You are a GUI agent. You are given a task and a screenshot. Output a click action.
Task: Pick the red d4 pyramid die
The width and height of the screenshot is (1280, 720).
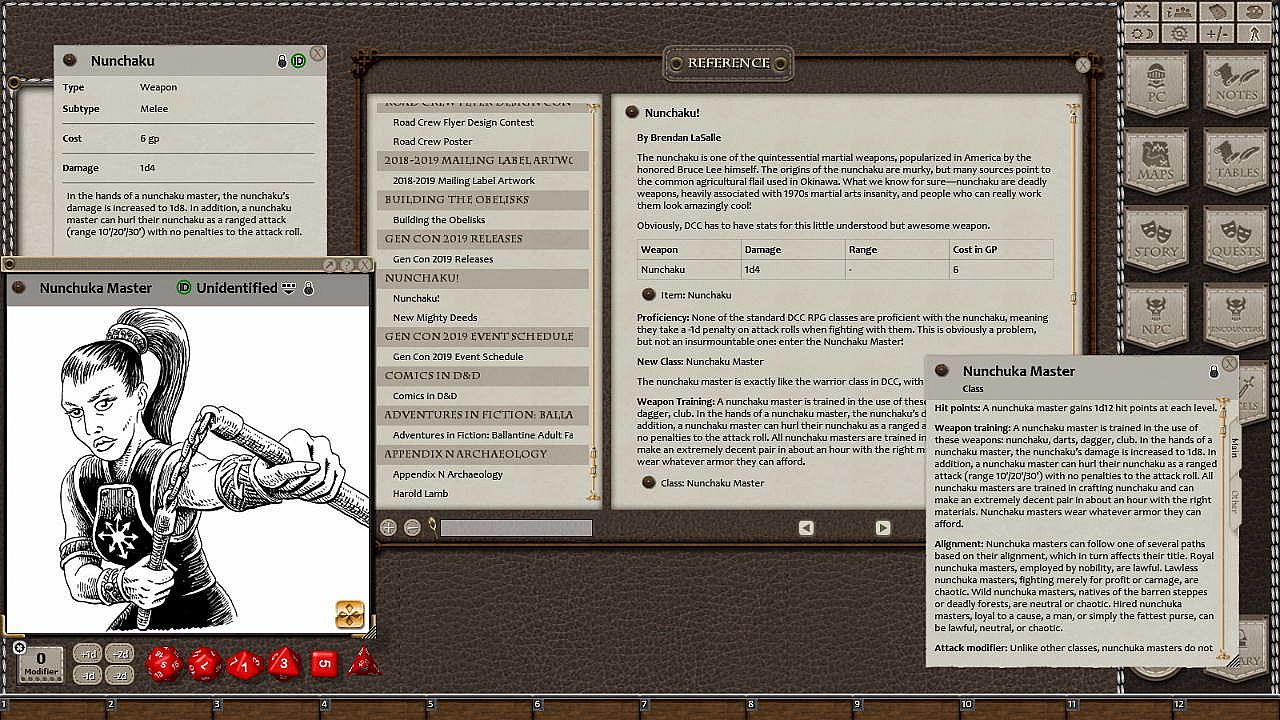(x=364, y=662)
